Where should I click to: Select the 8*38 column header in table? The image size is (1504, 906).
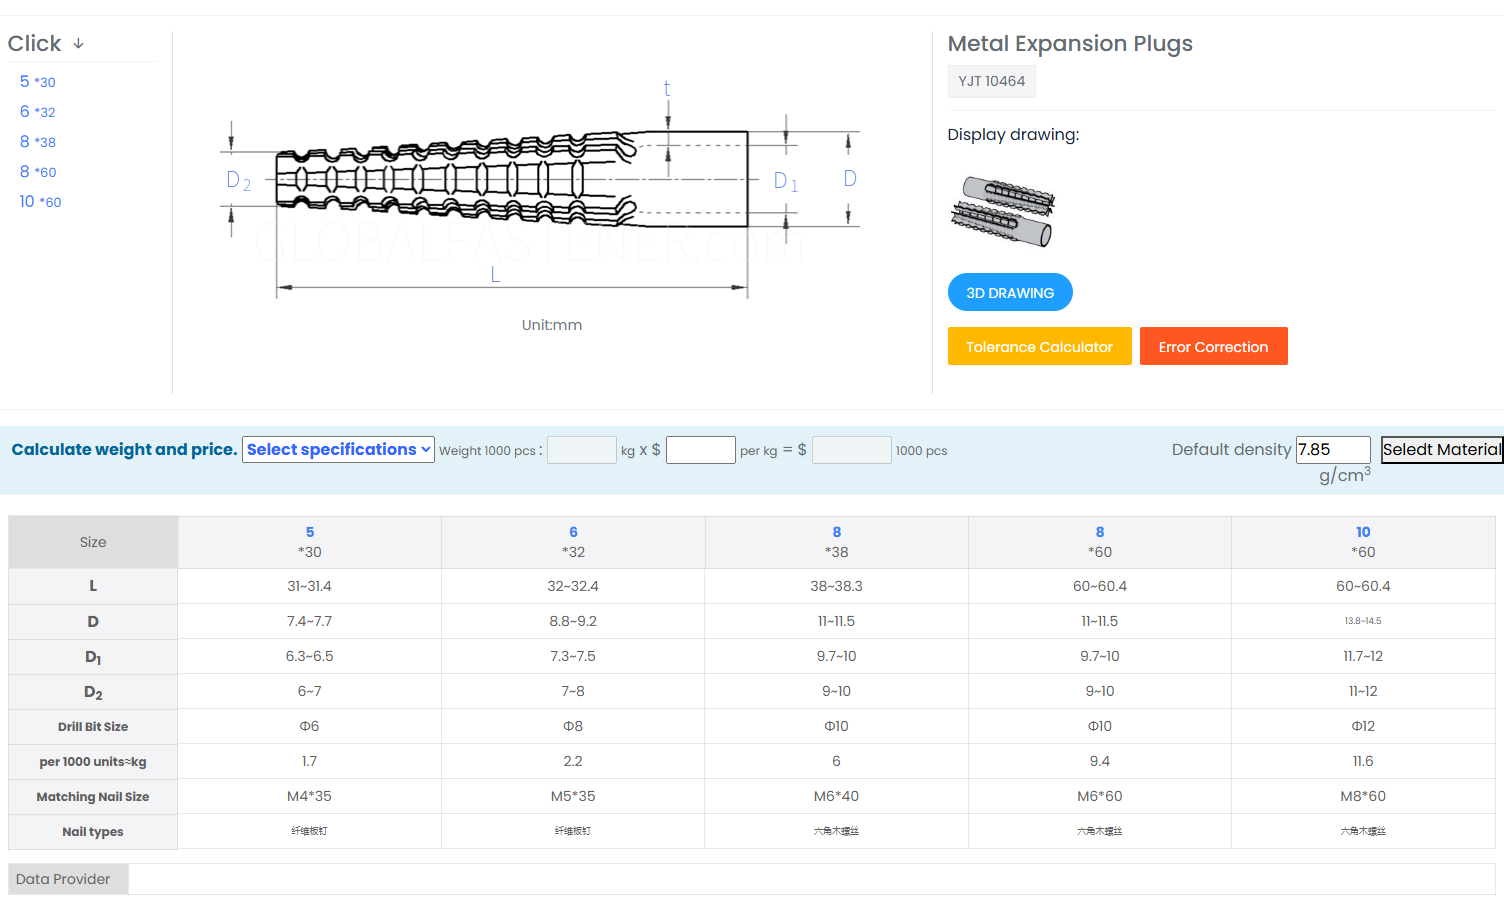click(x=837, y=542)
